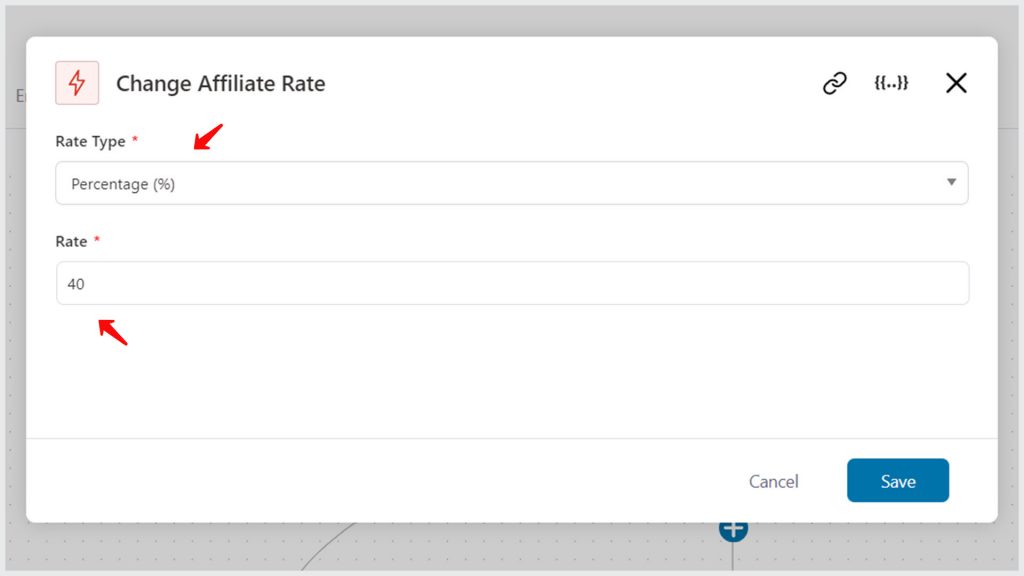This screenshot has width=1024, height=576.
Task: Click the curved connector line on canvas
Action: tap(327, 546)
